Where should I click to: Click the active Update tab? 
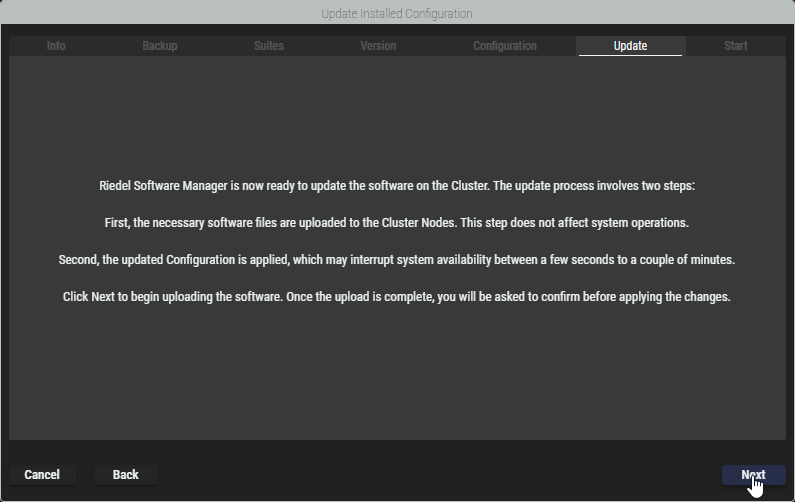[630, 46]
